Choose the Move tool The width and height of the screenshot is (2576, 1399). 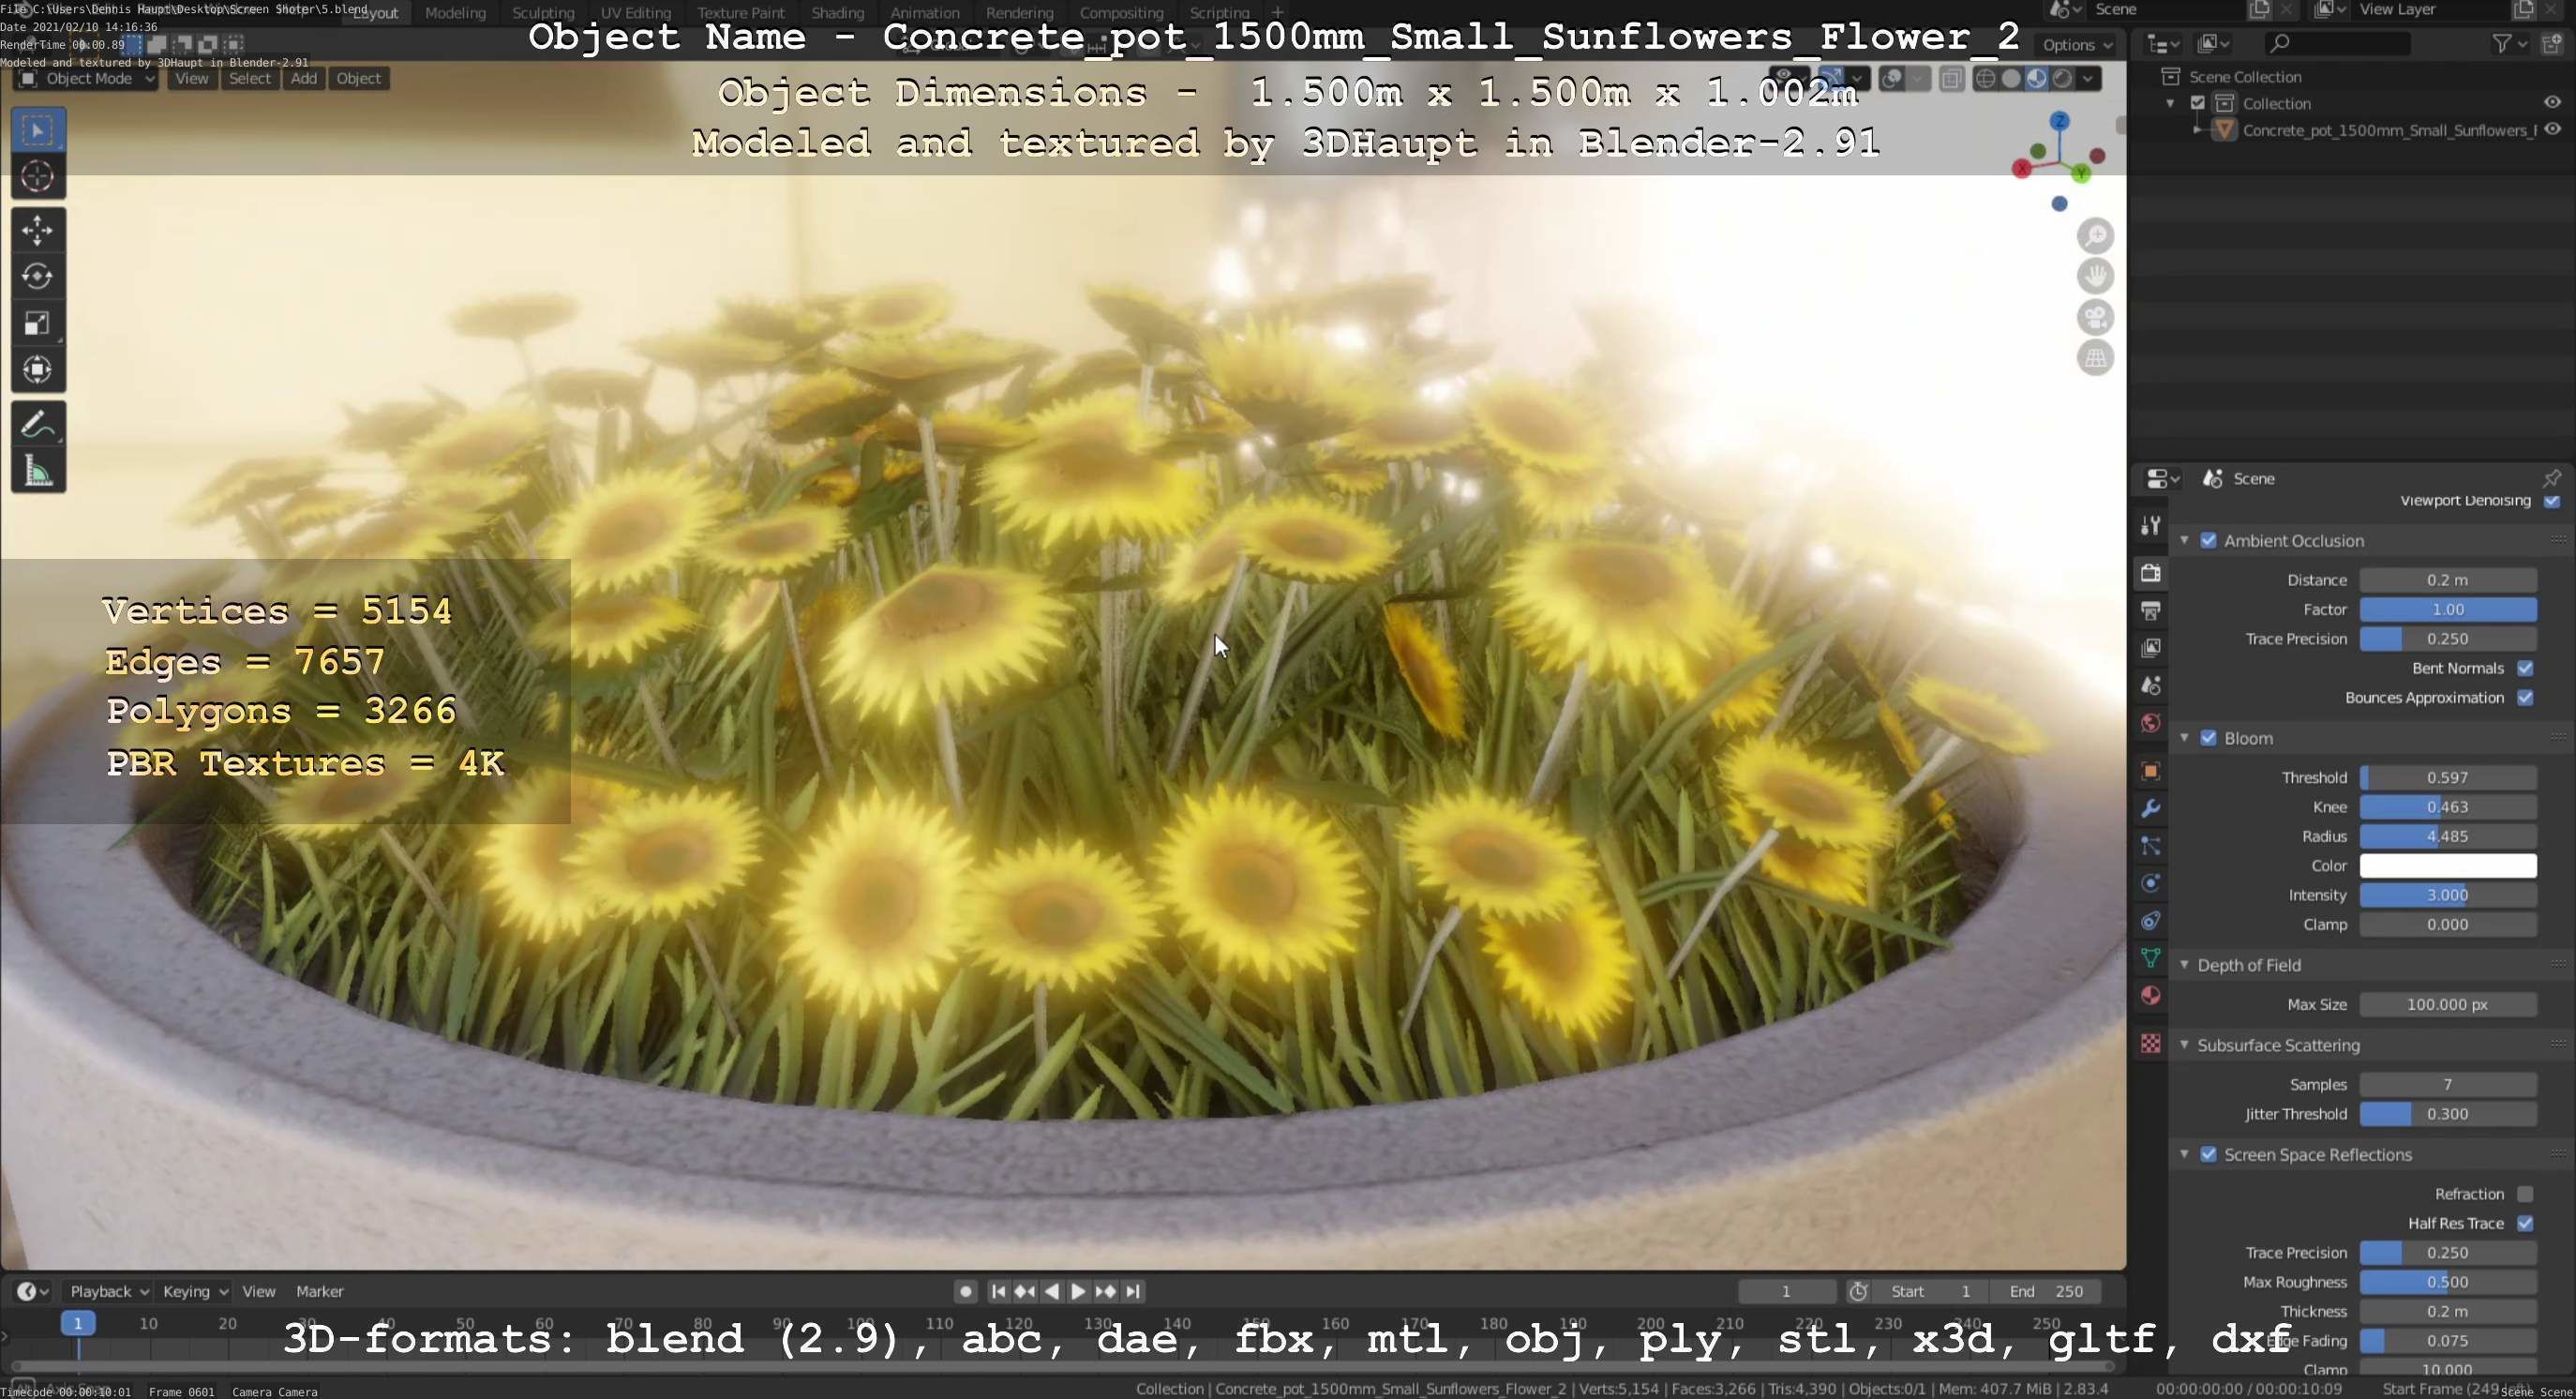[x=38, y=231]
